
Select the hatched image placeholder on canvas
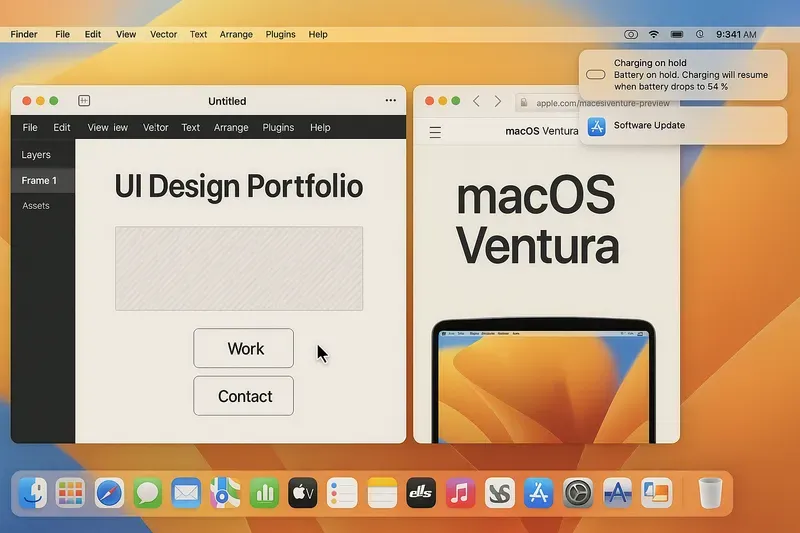click(239, 268)
